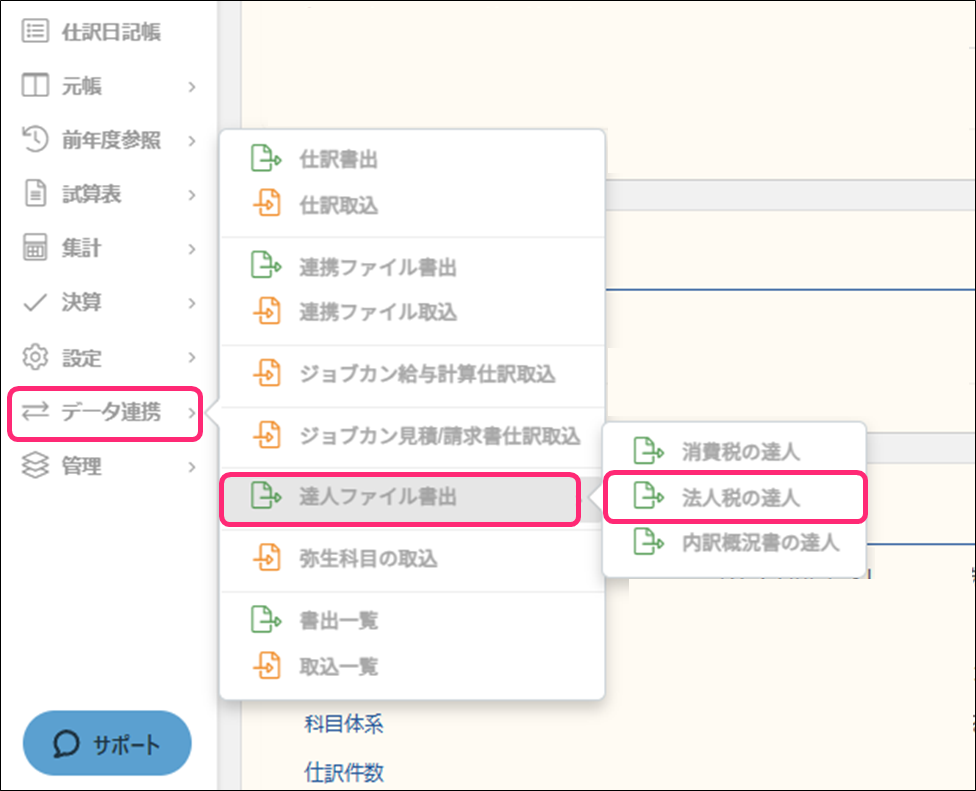Click the 試算表 document icon

(x=35, y=193)
